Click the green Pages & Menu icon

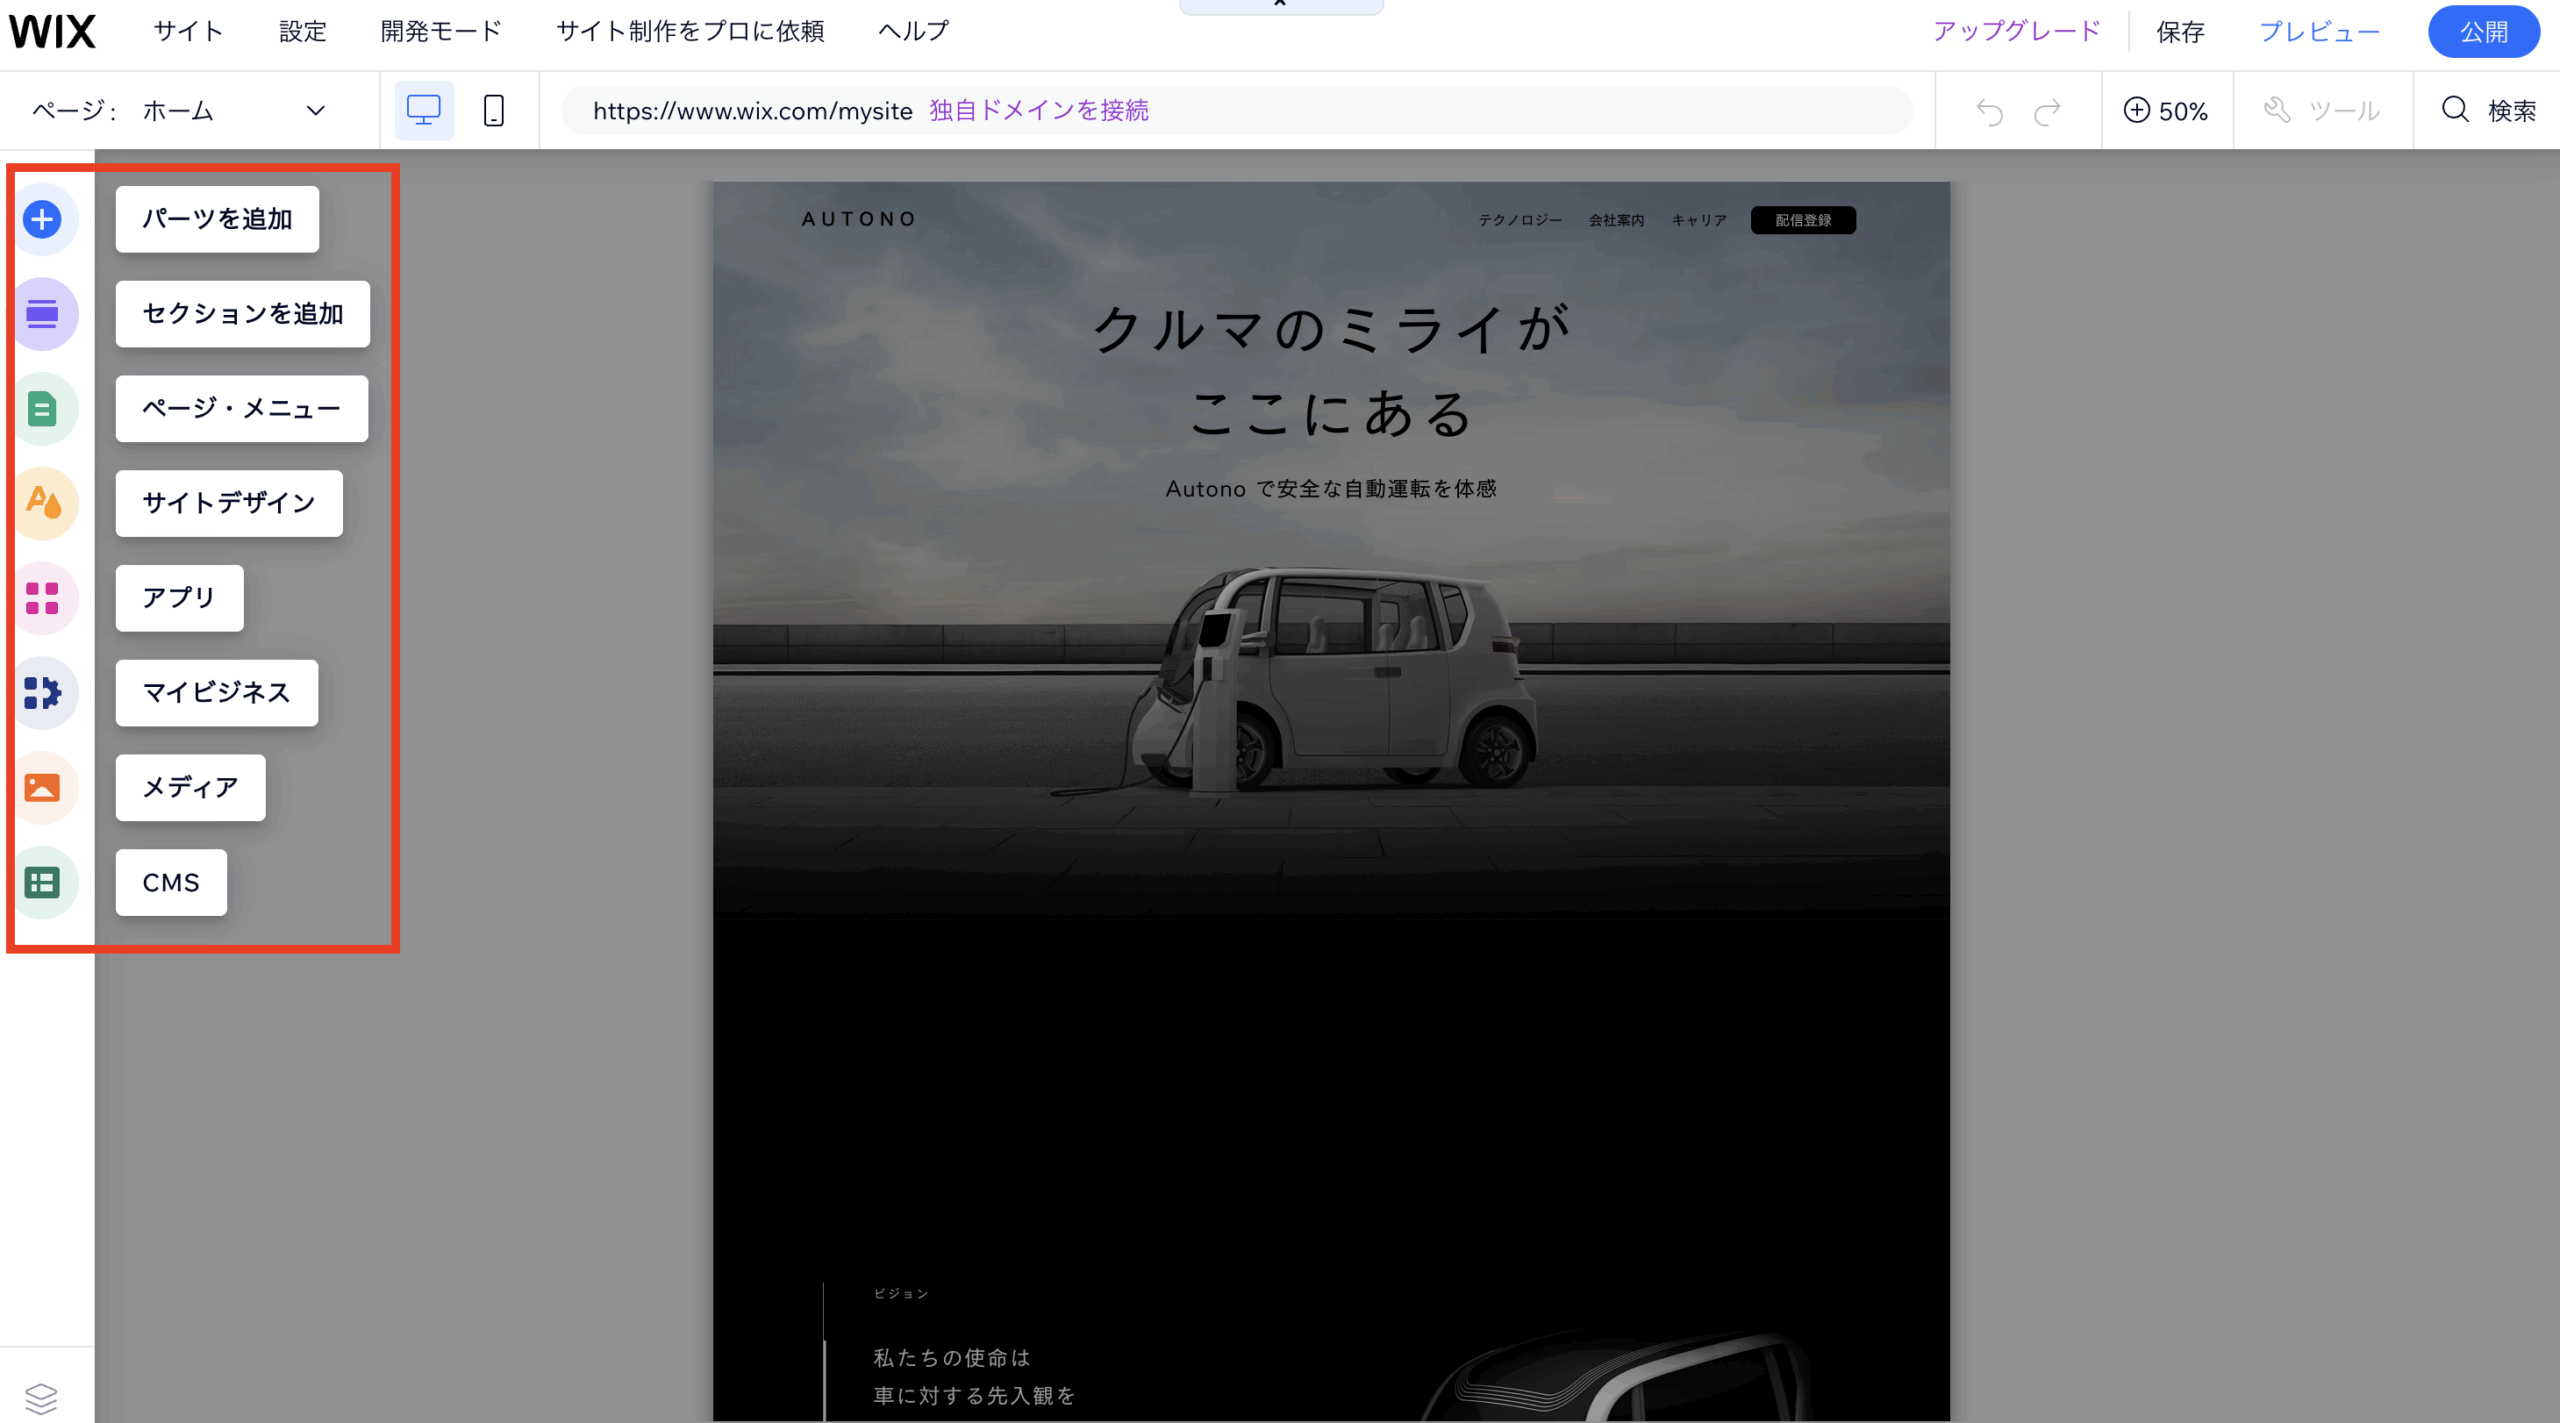click(x=42, y=409)
